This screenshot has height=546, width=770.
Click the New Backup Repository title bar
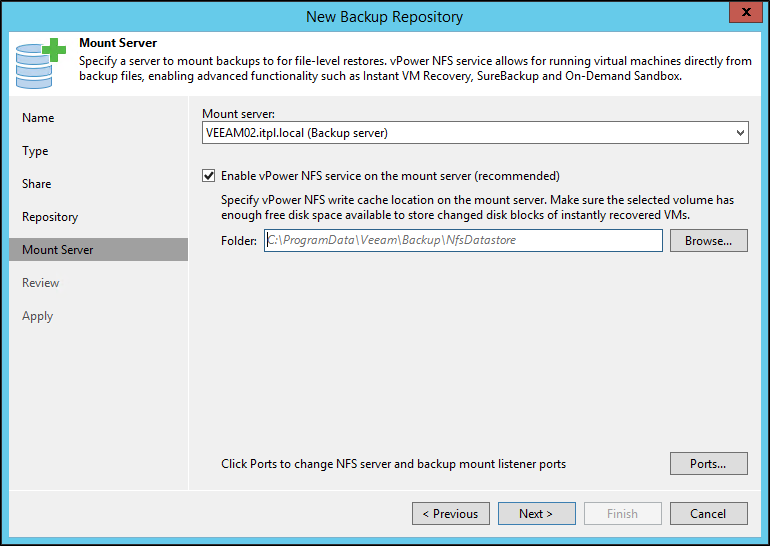point(384,16)
